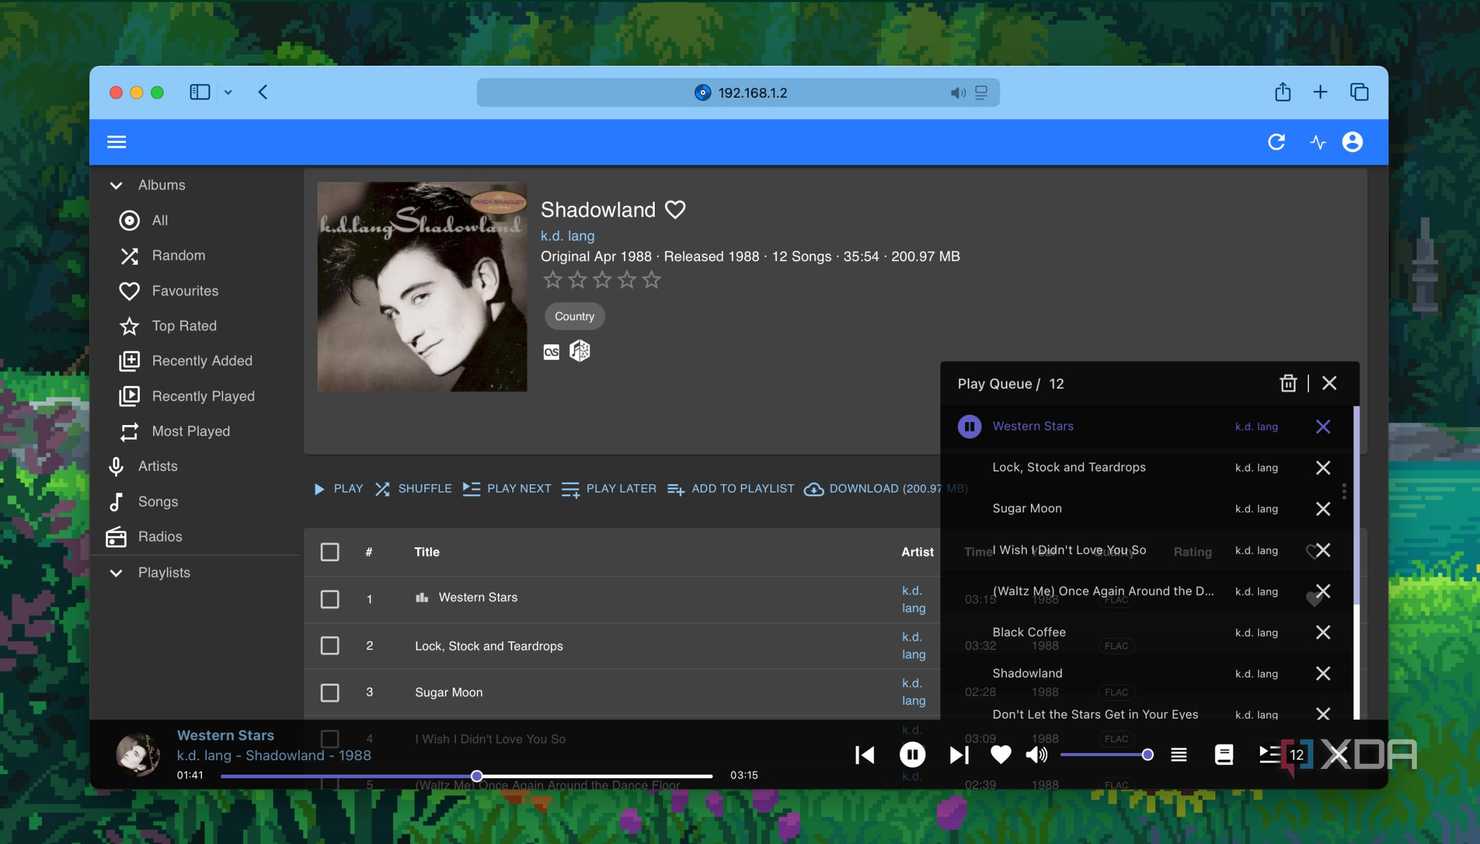Open the Safari share menu
The height and width of the screenshot is (844, 1480).
click(x=1283, y=92)
